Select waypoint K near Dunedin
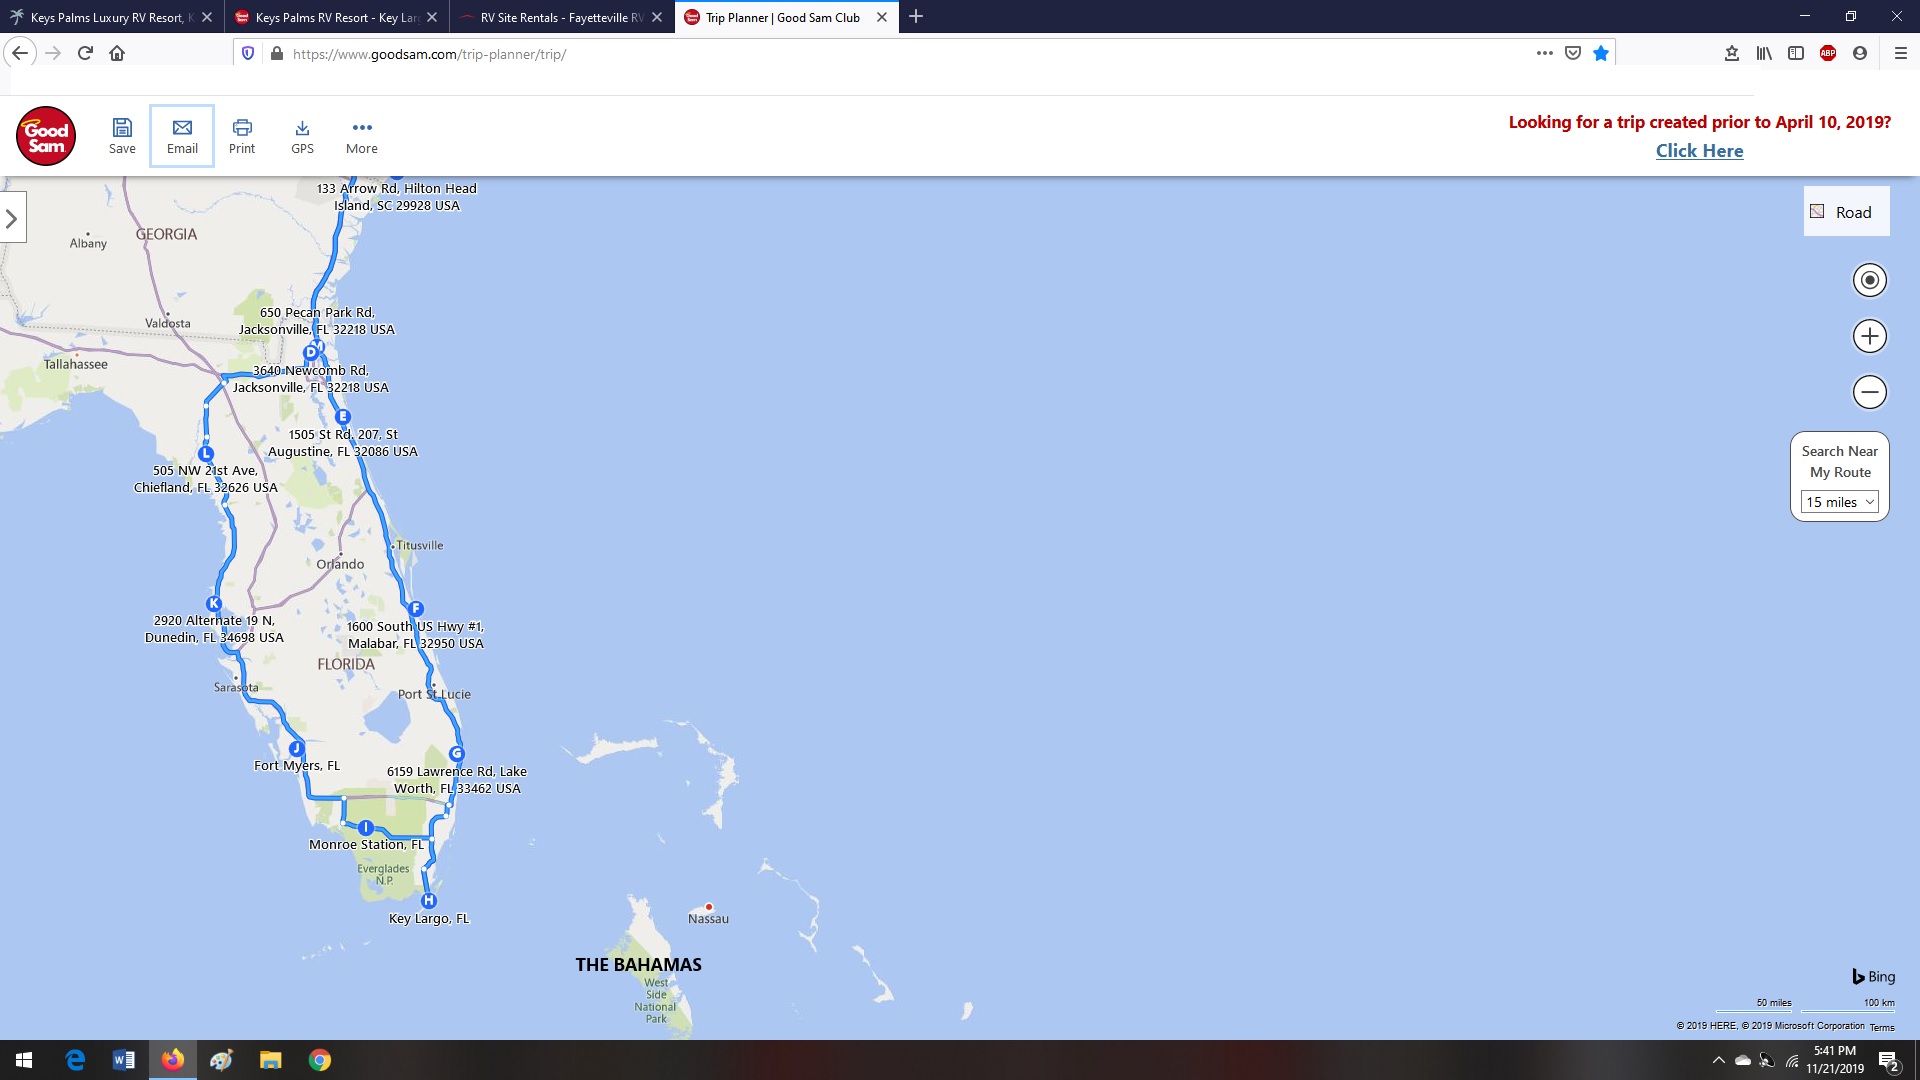The height and width of the screenshot is (1080, 1920). [213, 604]
